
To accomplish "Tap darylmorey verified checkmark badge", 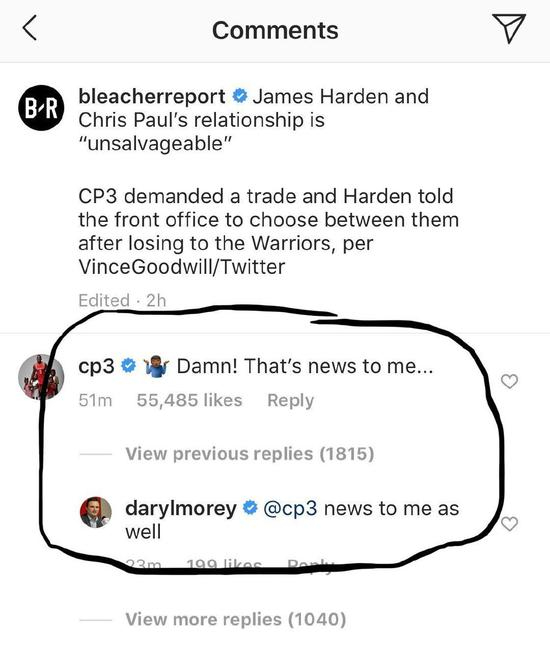I will point(250,508).
